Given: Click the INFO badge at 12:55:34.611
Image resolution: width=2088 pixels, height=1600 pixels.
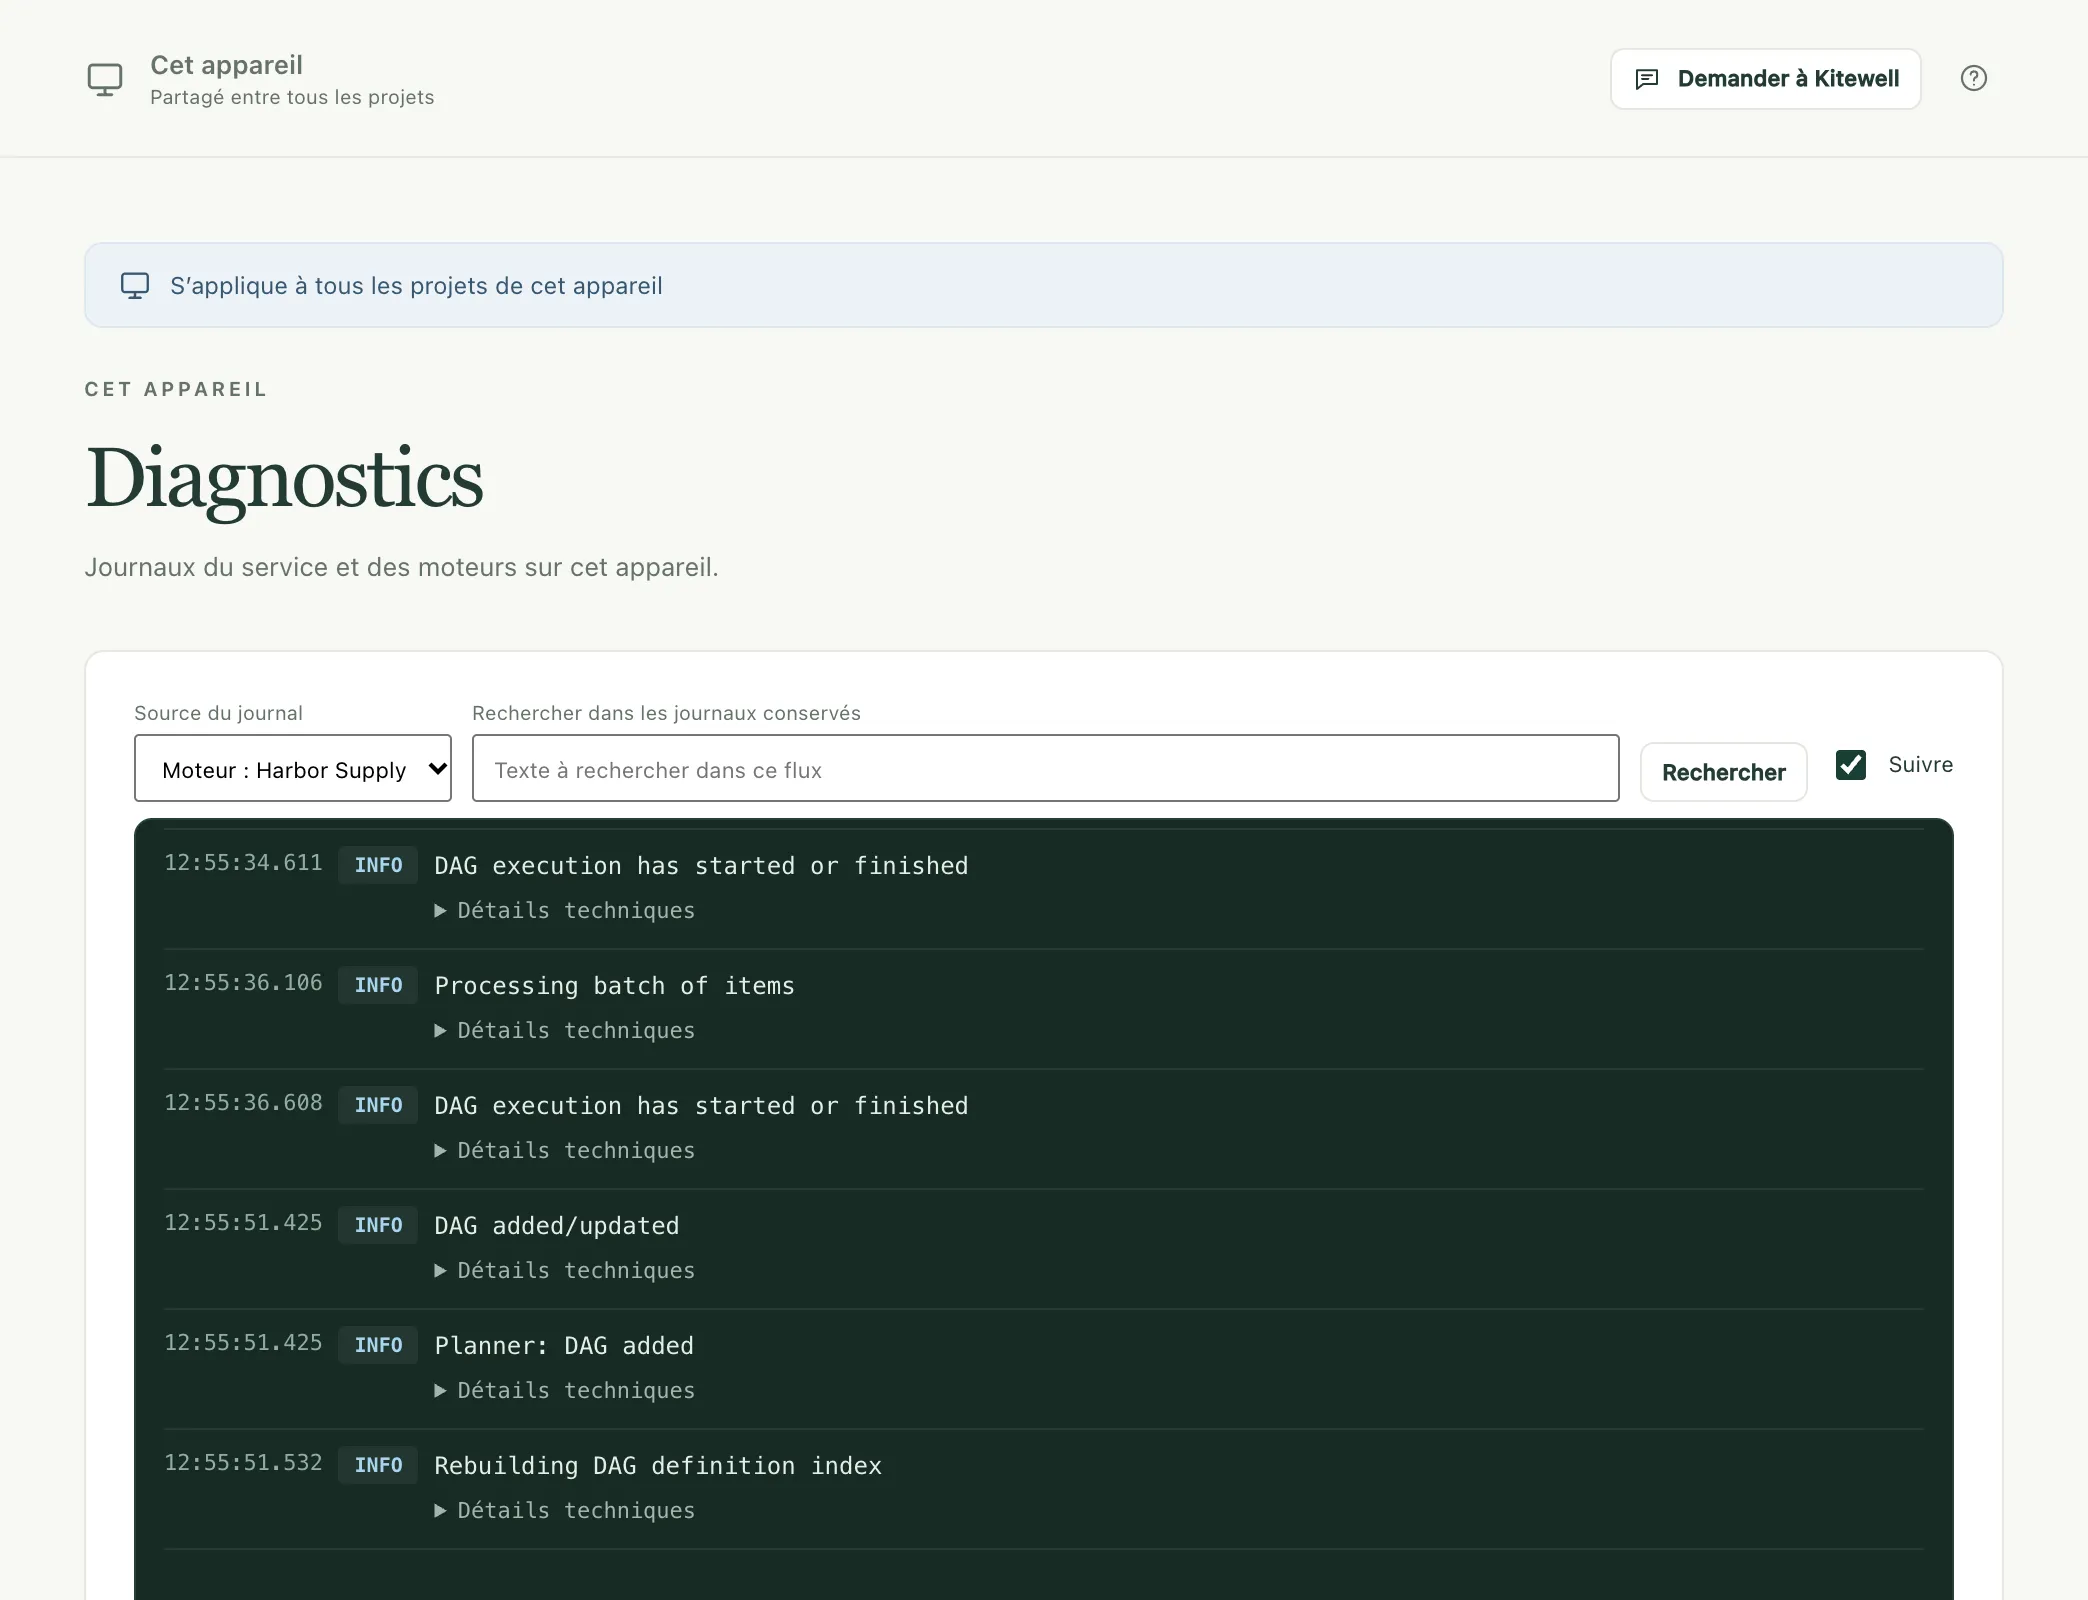Looking at the screenshot, I should pos(378,865).
